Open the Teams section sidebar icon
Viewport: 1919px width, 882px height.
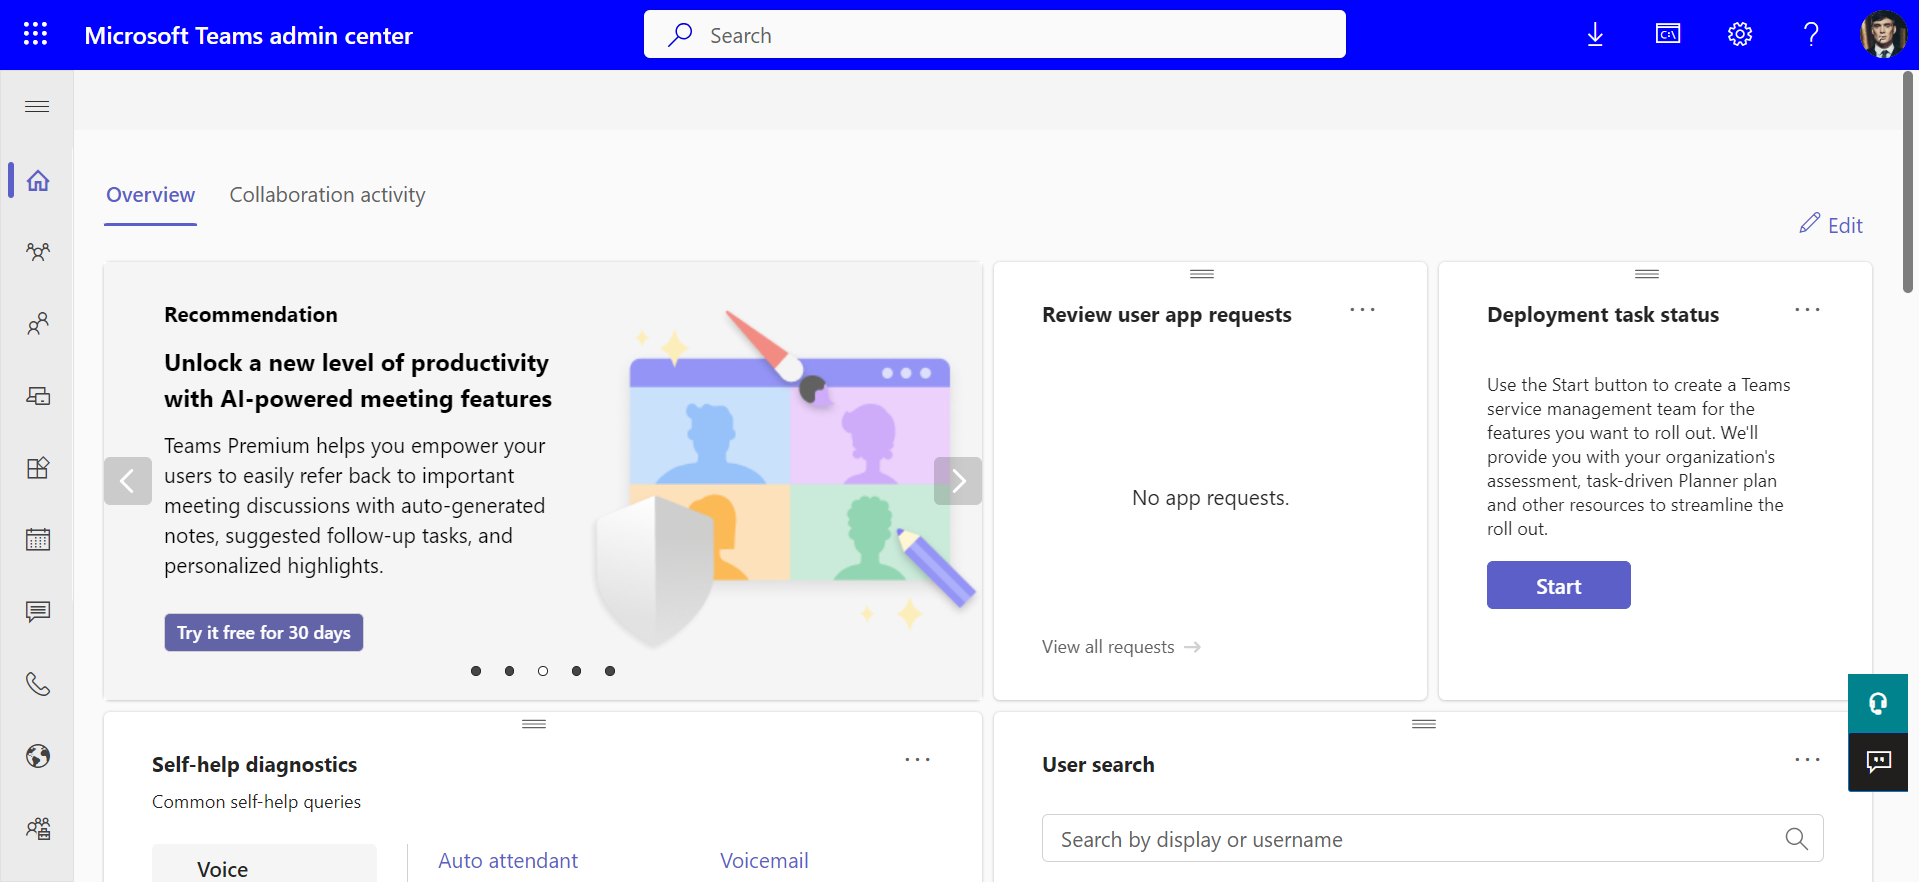click(38, 252)
